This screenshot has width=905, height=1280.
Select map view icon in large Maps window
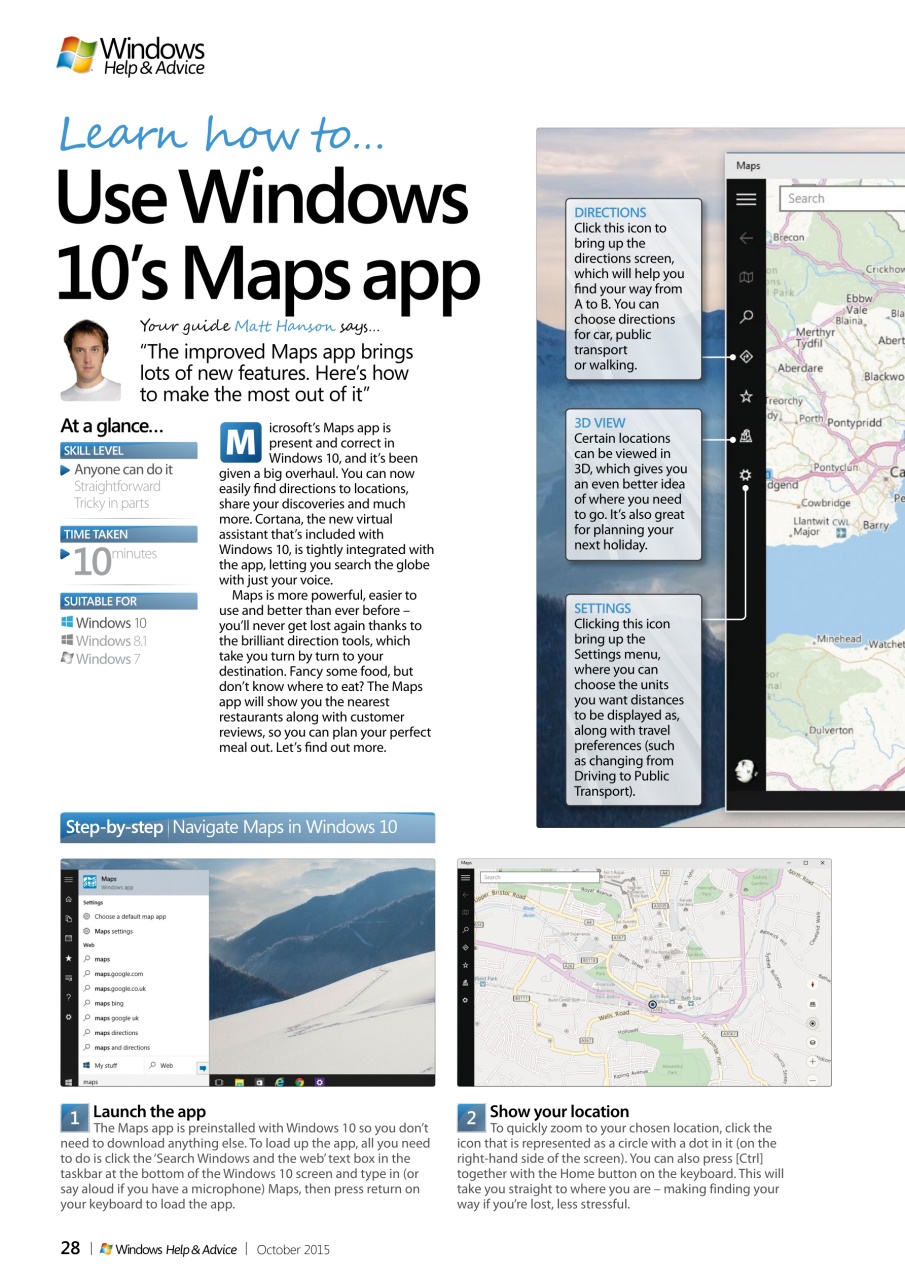[x=746, y=277]
